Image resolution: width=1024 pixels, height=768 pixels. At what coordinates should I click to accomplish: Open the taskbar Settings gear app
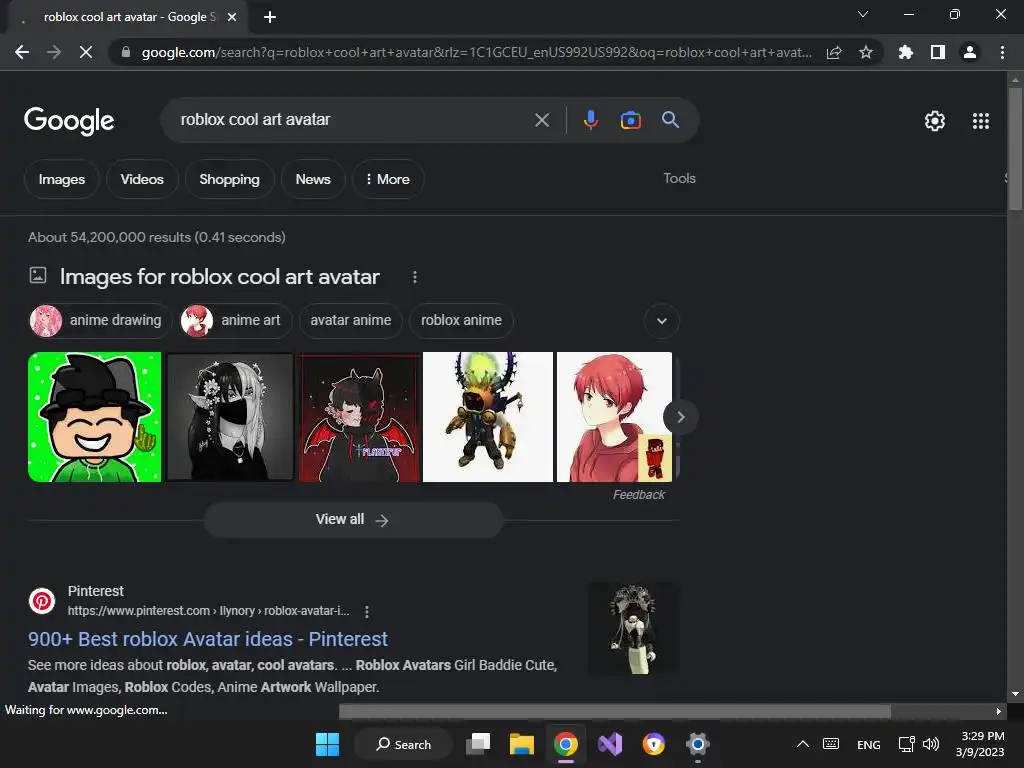(x=697, y=744)
